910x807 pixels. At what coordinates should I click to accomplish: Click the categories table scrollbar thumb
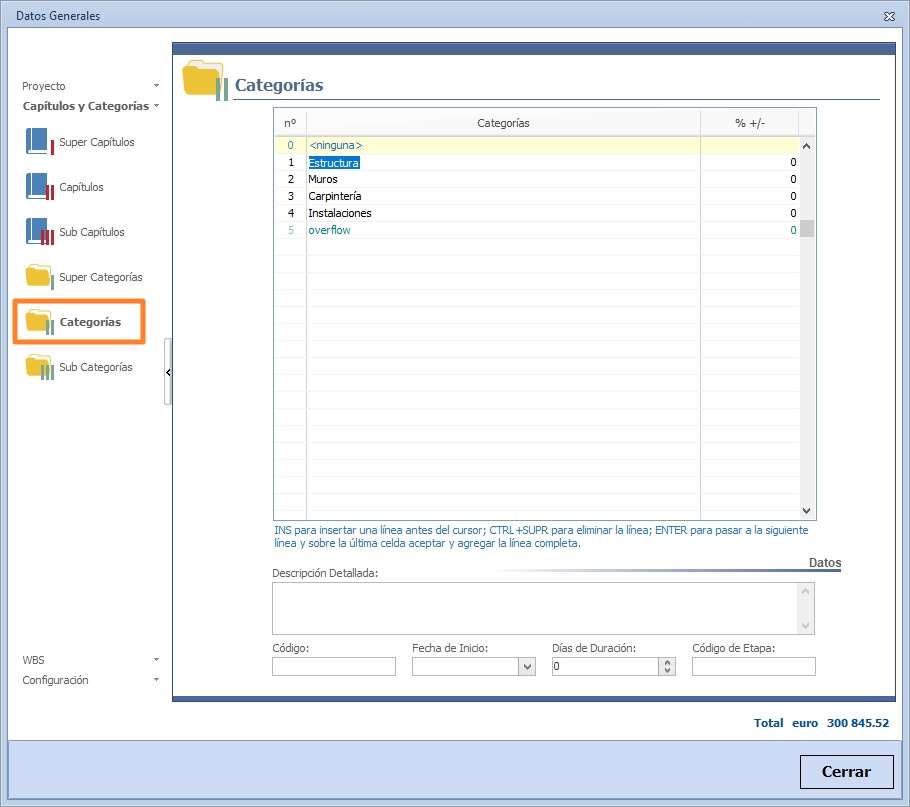click(807, 229)
